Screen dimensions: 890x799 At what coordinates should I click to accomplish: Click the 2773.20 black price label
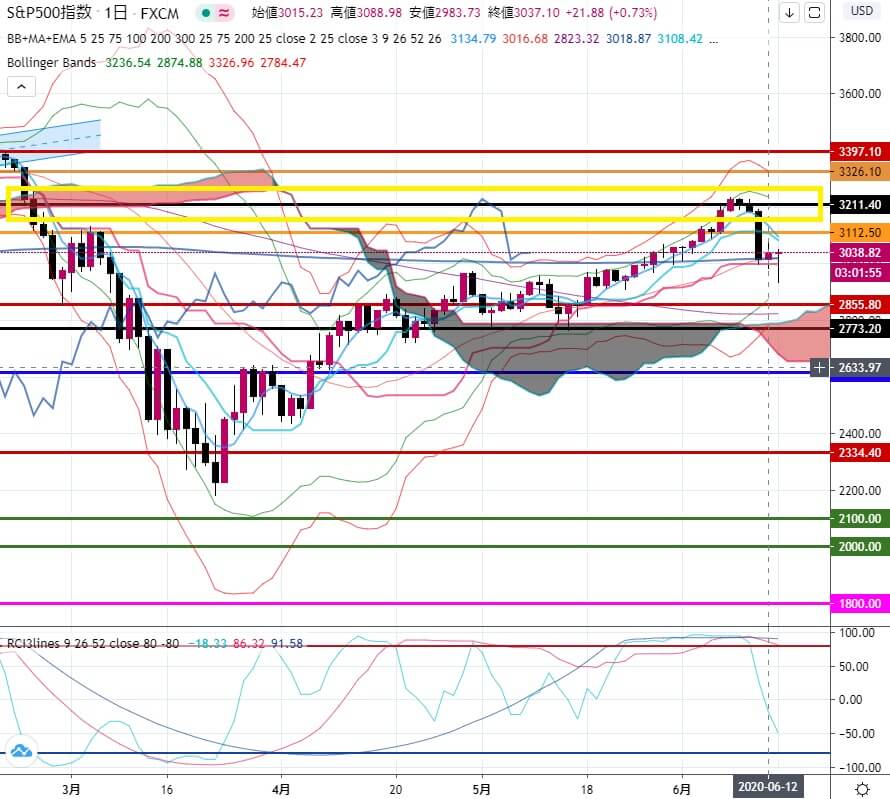click(x=860, y=329)
